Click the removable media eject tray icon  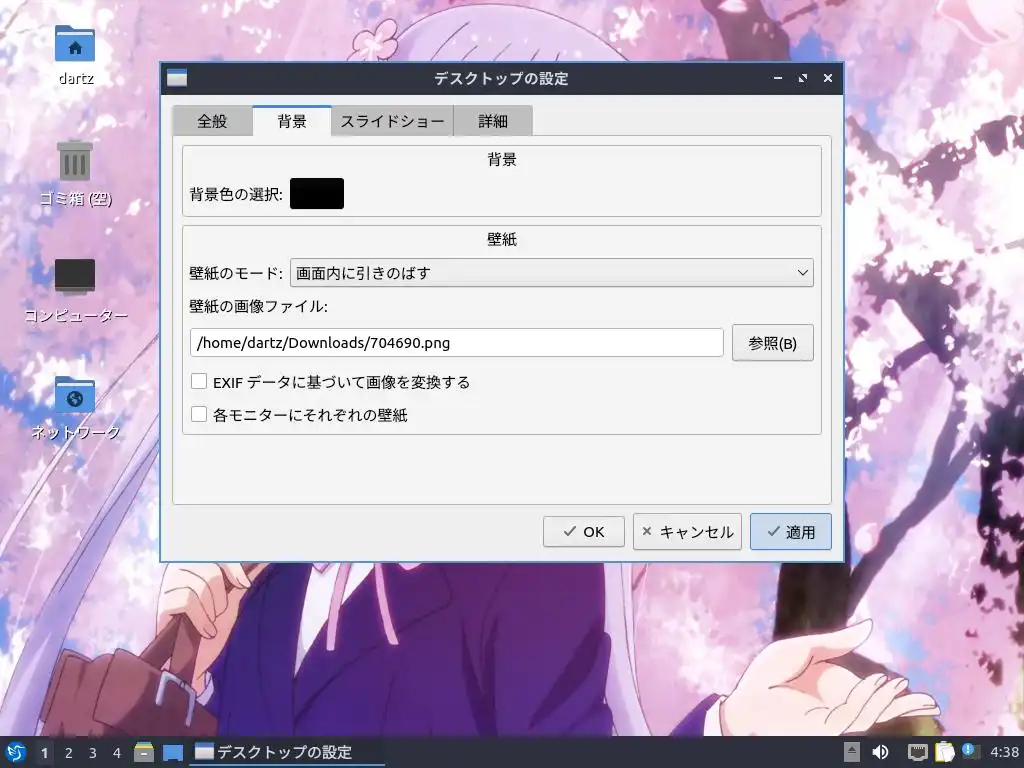coord(852,752)
